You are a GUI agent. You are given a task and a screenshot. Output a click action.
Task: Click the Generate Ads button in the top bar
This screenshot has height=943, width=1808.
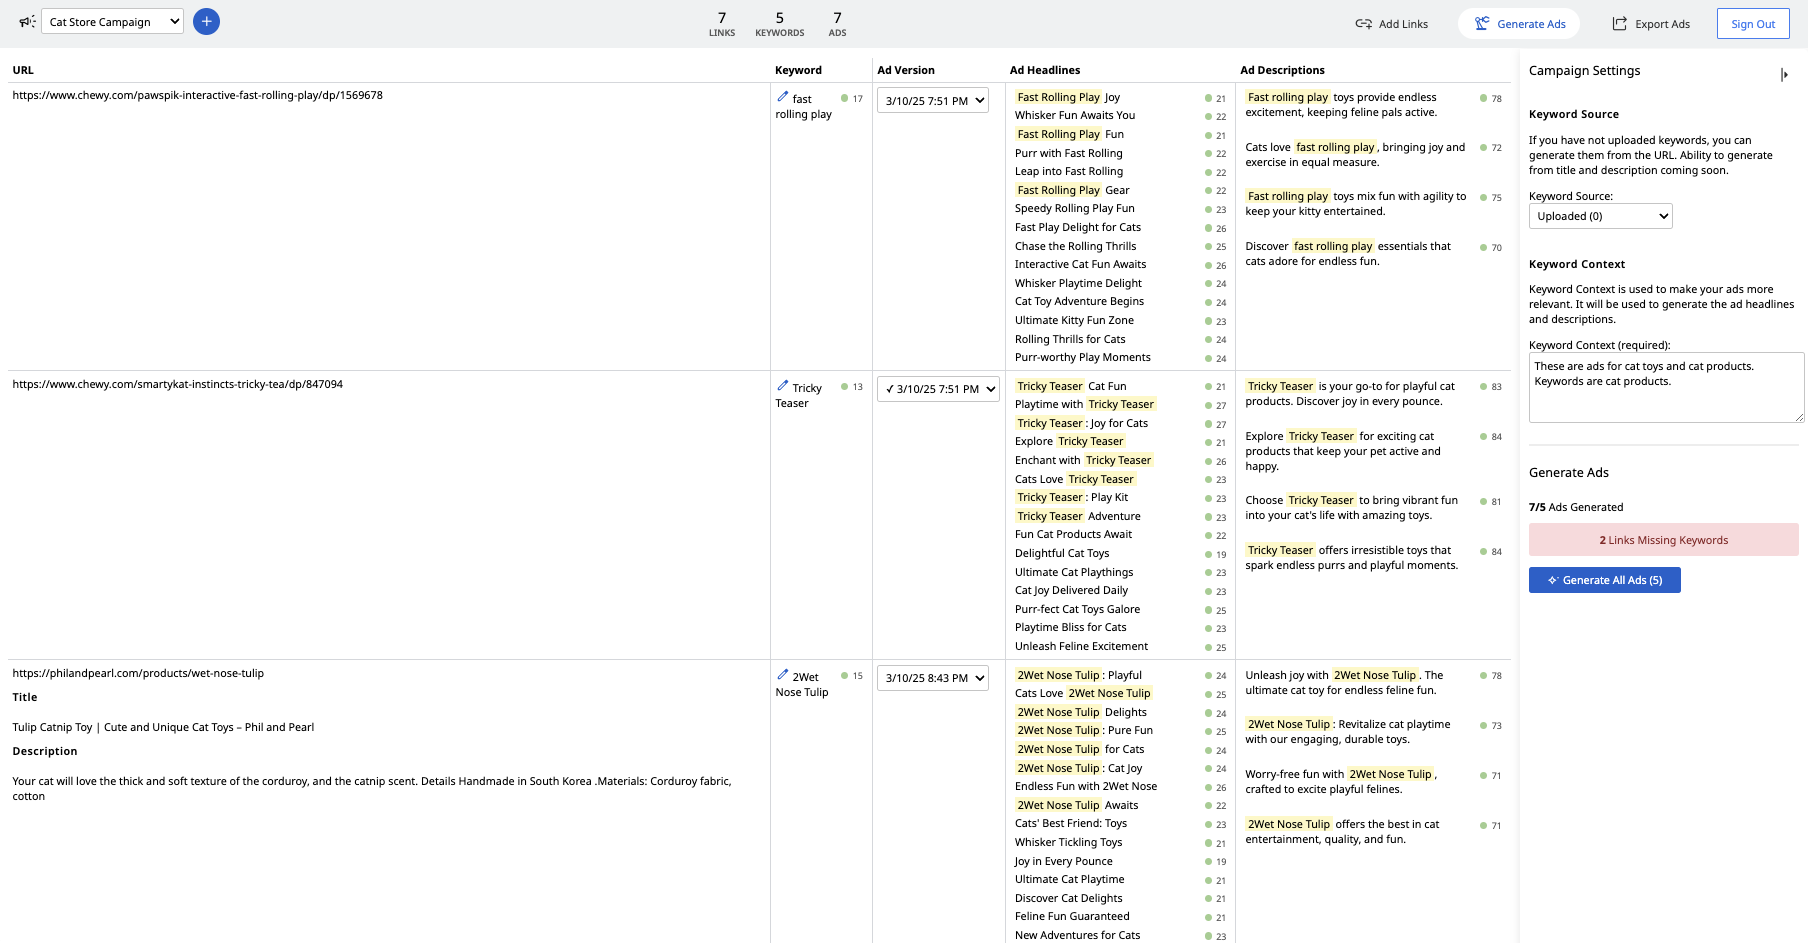(x=1519, y=24)
